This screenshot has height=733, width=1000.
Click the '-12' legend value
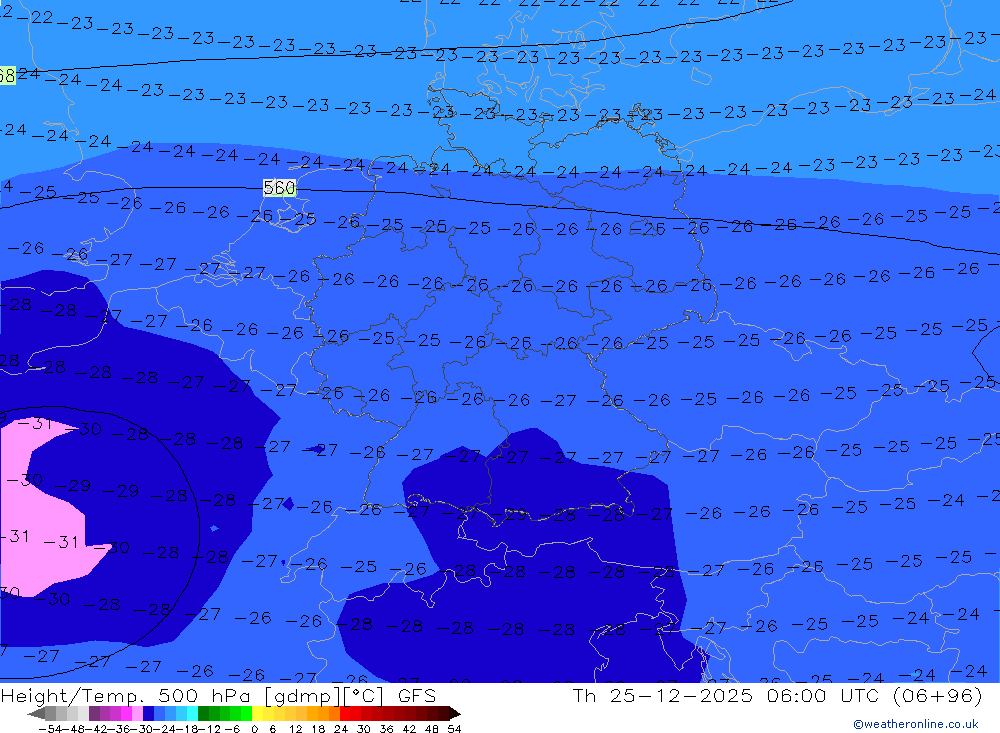click(209, 729)
